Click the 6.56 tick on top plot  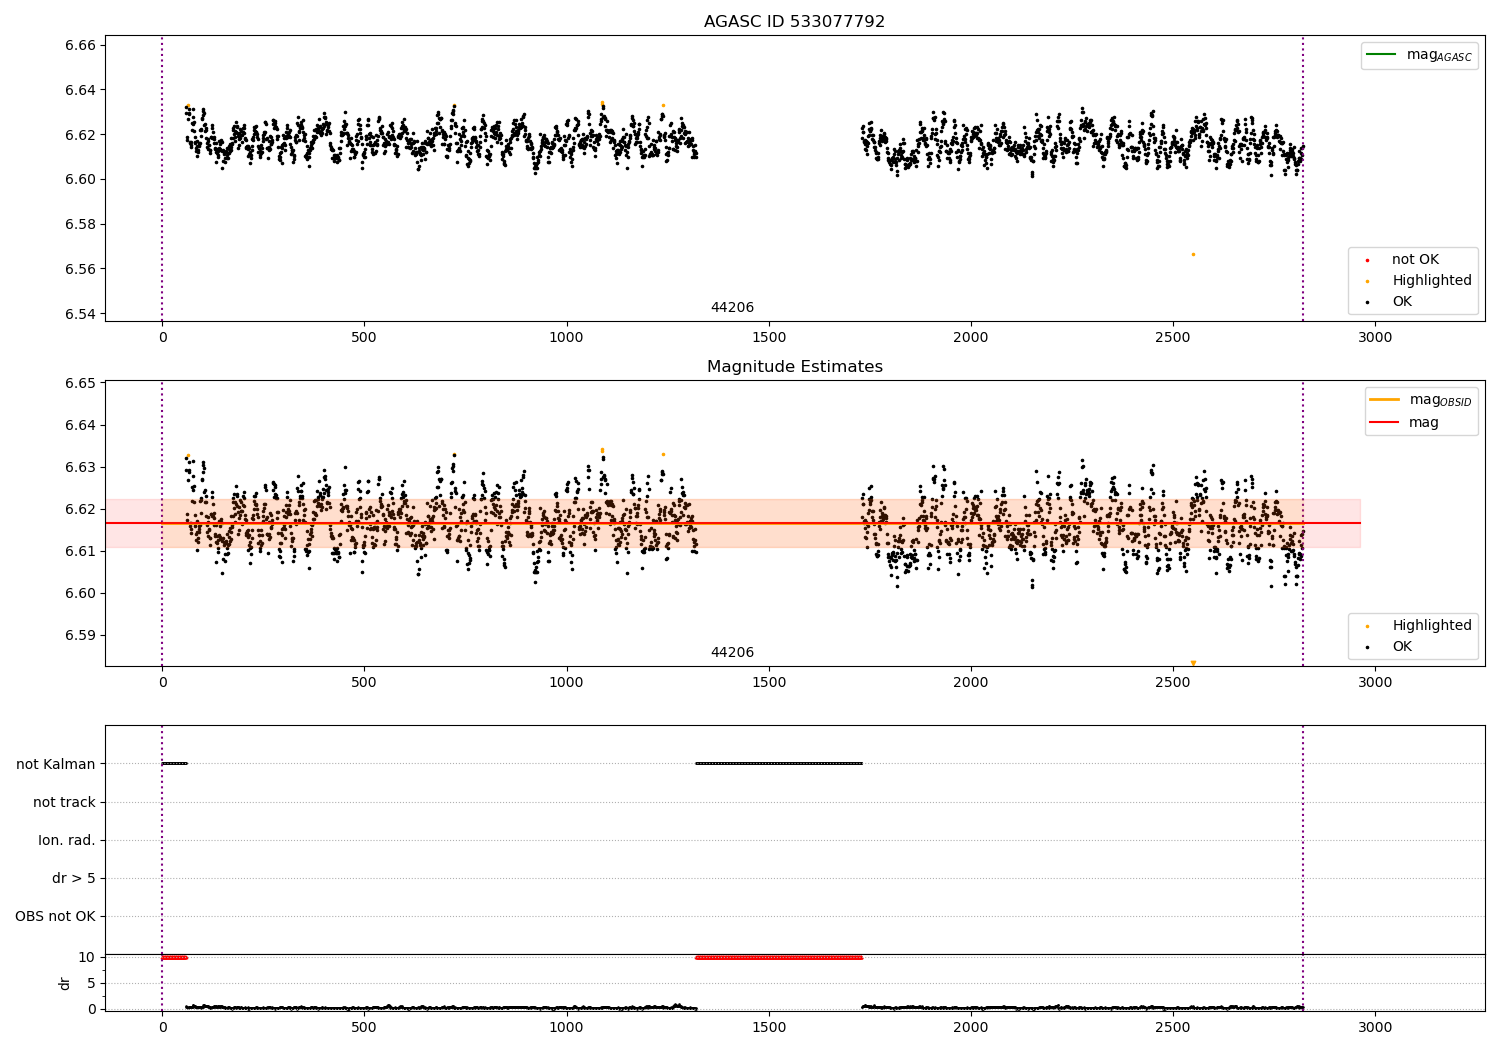(81, 270)
